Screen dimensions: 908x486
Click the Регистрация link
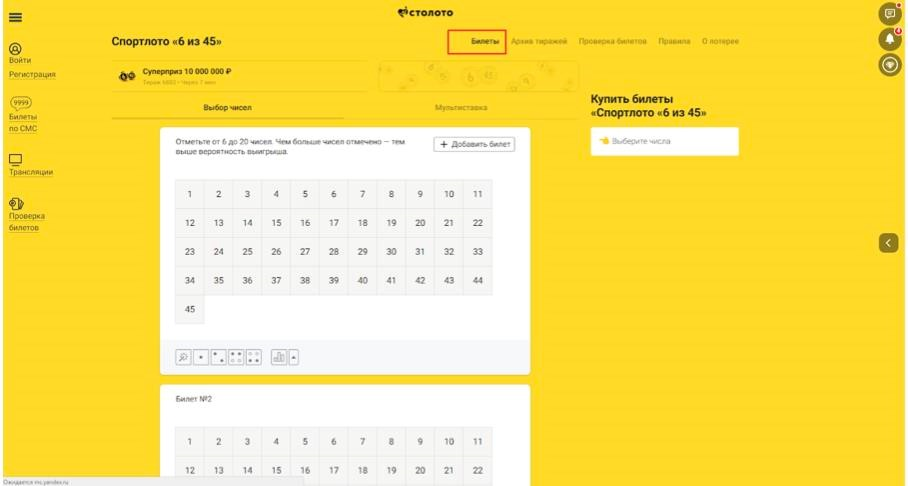[32, 74]
